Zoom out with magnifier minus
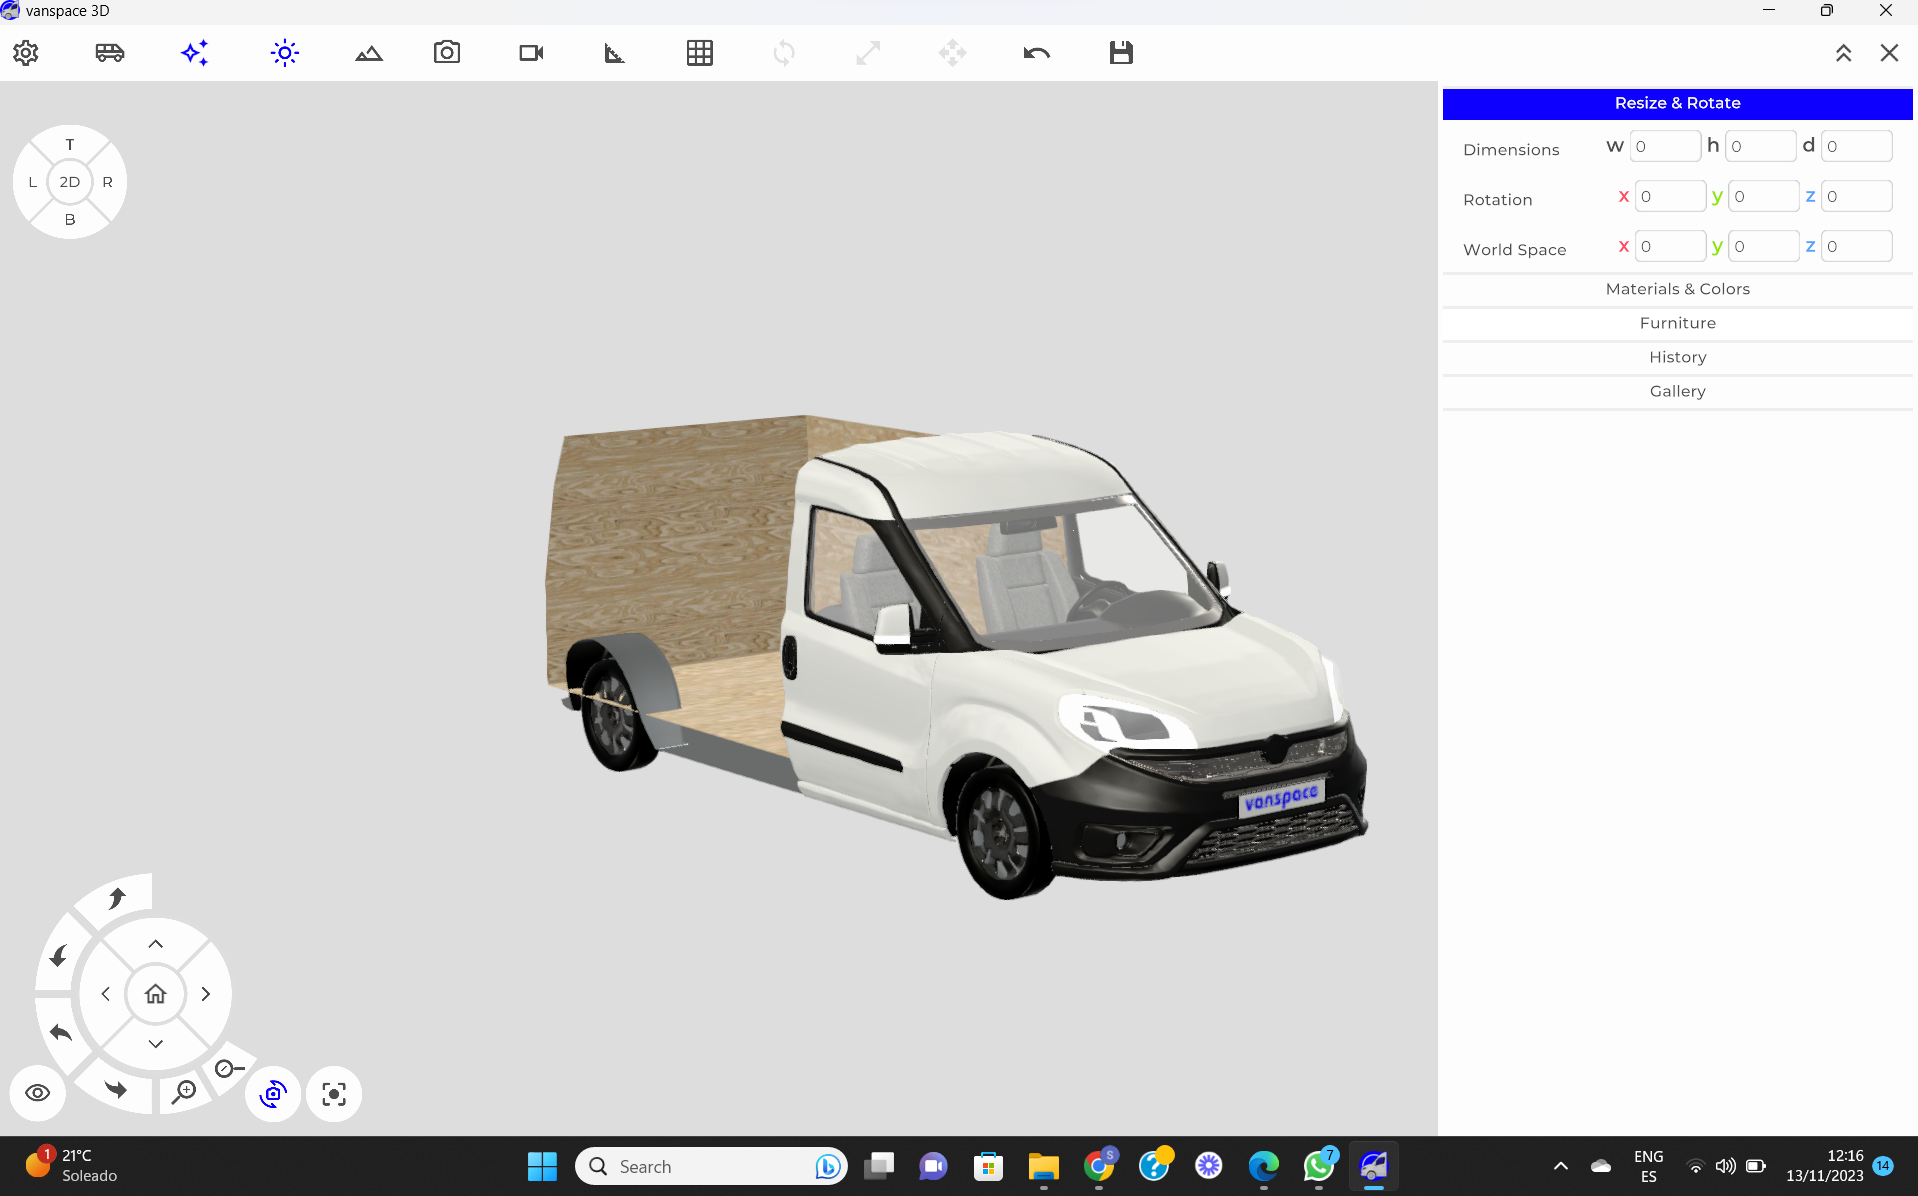Screen dimensions: 1918x1196 pos(229,1069)
